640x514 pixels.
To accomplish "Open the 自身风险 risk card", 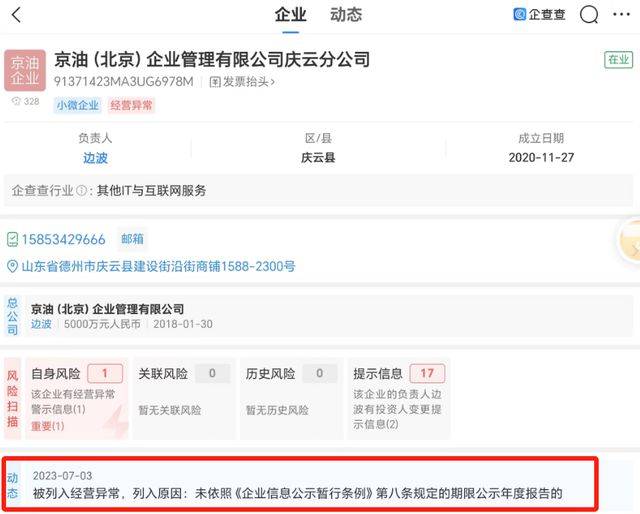I will pyautogui.click(x=77, y=397).
